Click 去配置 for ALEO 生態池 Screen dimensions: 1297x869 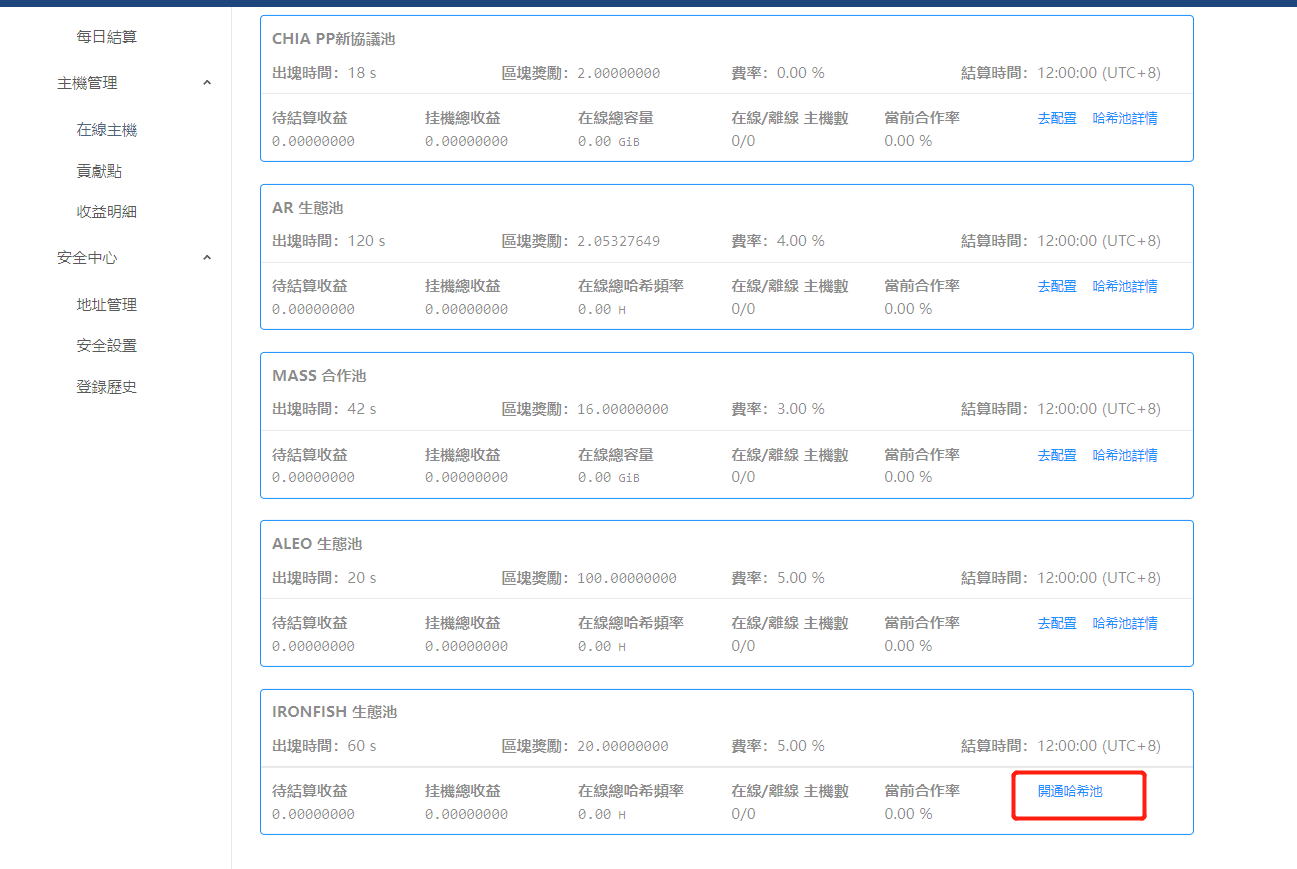pos(1057,623)
